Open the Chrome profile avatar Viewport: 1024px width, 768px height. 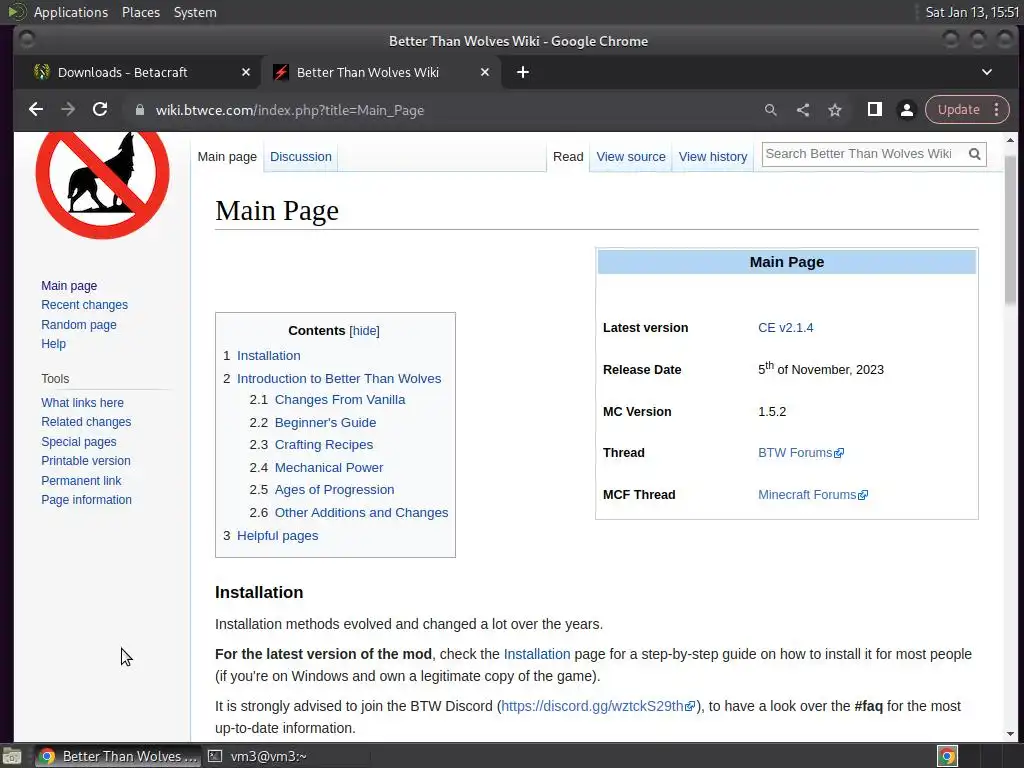tap(906, 110)
